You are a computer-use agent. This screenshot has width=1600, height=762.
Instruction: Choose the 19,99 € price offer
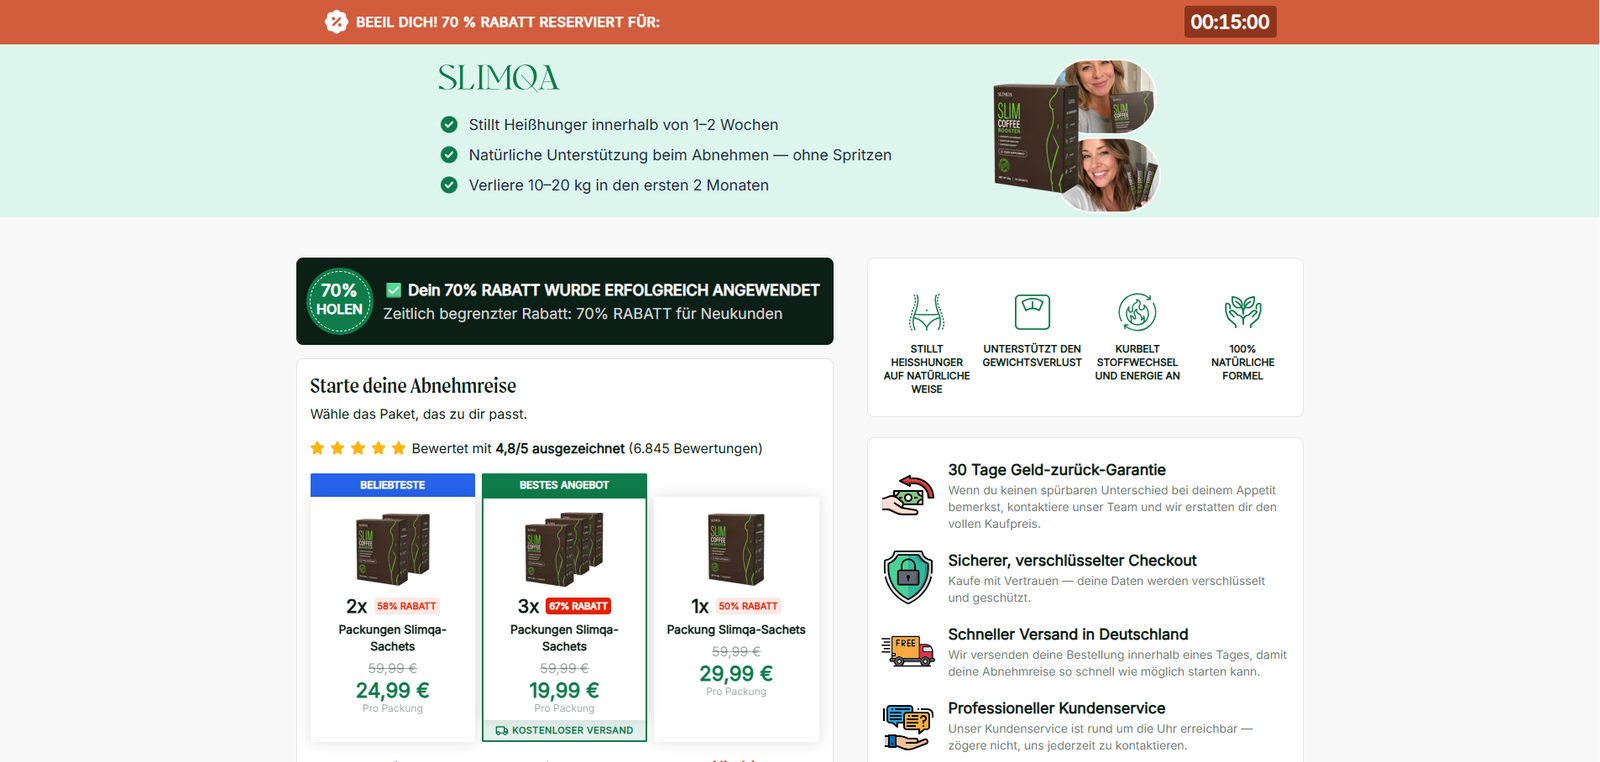(564, 690)
